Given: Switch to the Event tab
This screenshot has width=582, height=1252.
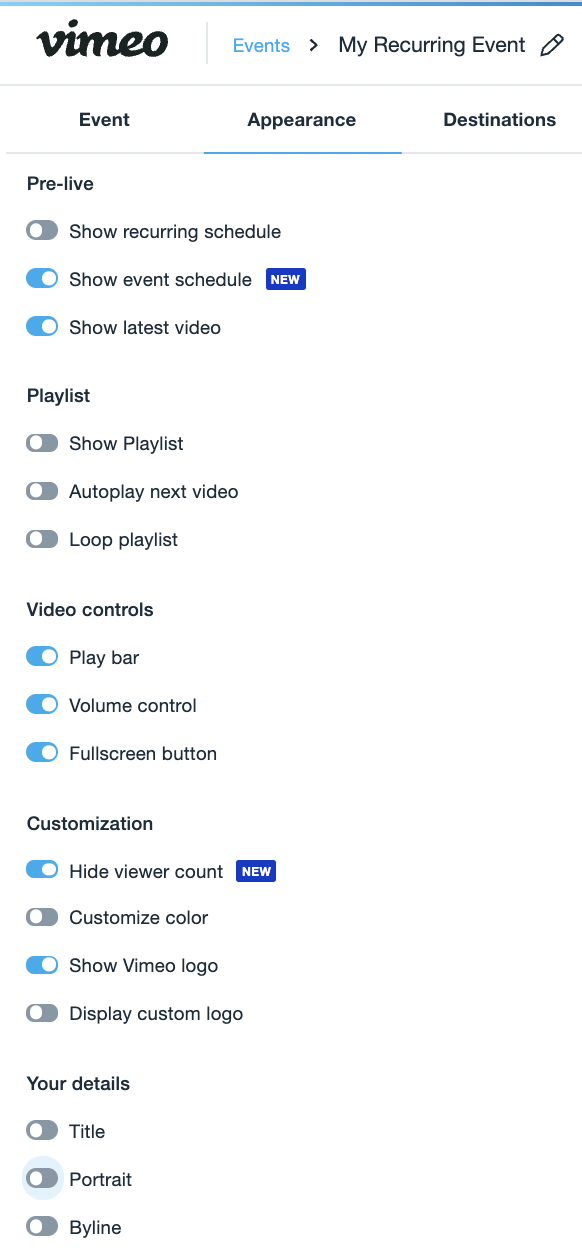Looking at the screenshot, I should point(104,120).
